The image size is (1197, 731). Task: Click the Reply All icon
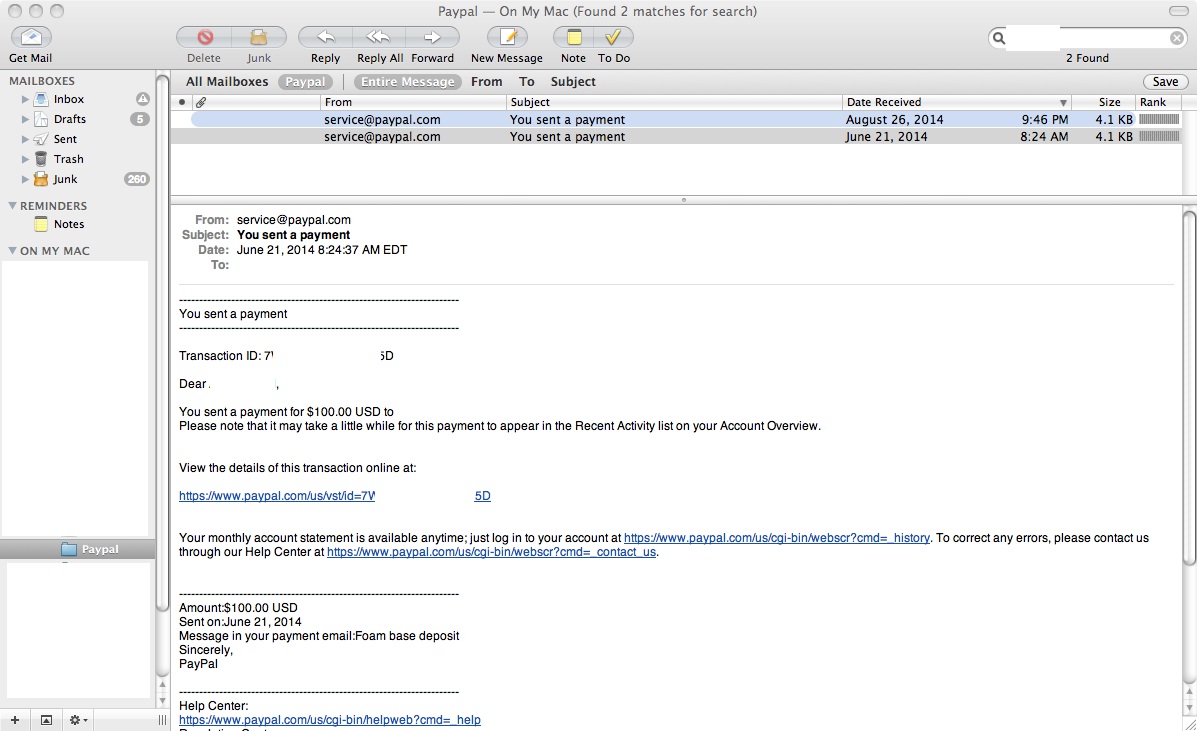(x=378, y=37)
